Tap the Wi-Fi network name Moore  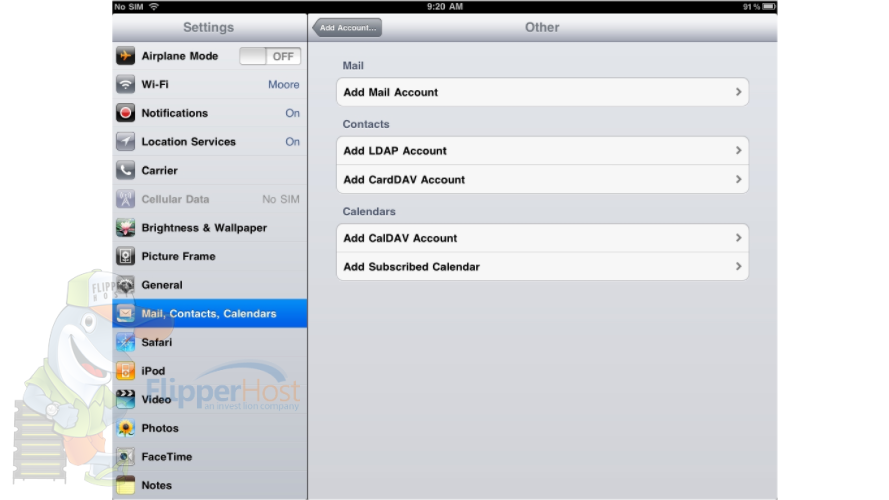coord(283,84)
